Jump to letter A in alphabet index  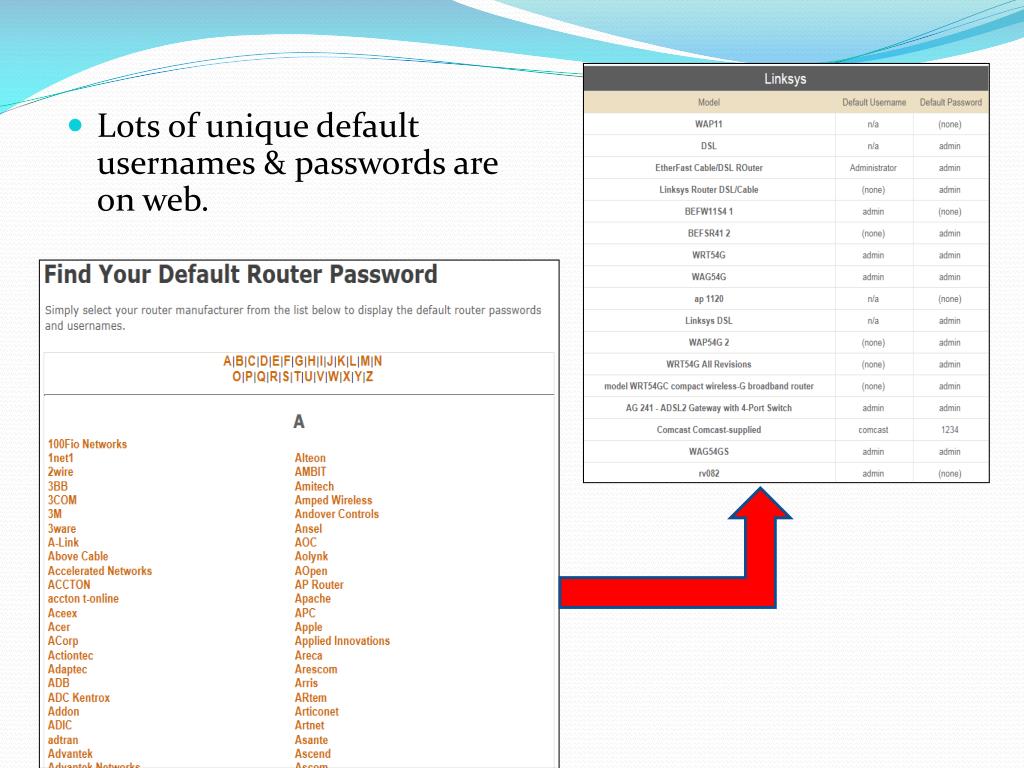coord(227,361)
